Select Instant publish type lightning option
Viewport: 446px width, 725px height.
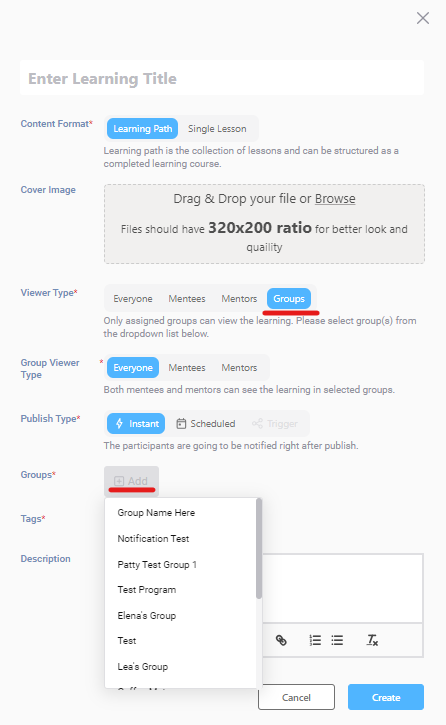point(136,424)
